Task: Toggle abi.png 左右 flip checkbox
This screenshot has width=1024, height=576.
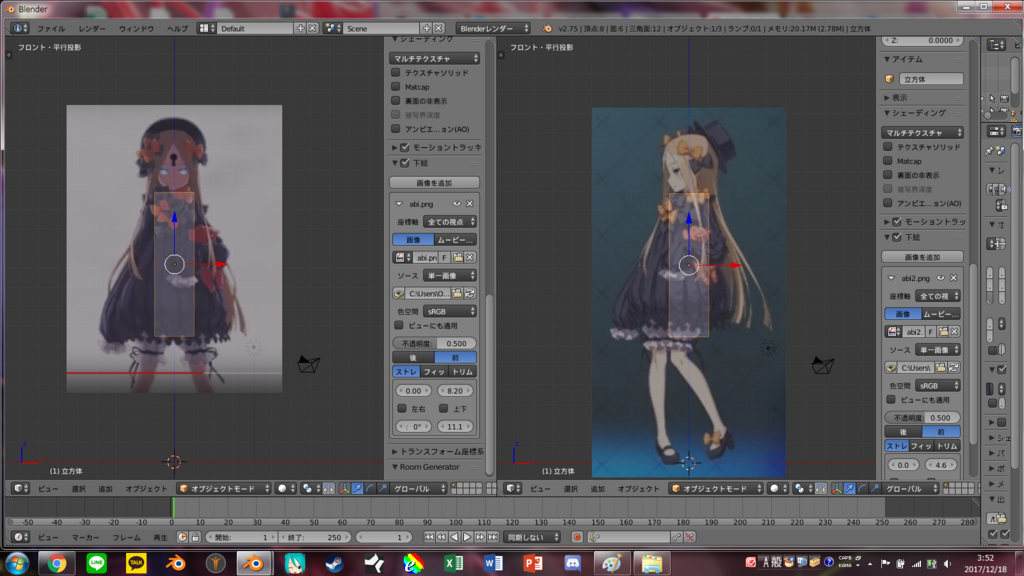Action: 402,409
